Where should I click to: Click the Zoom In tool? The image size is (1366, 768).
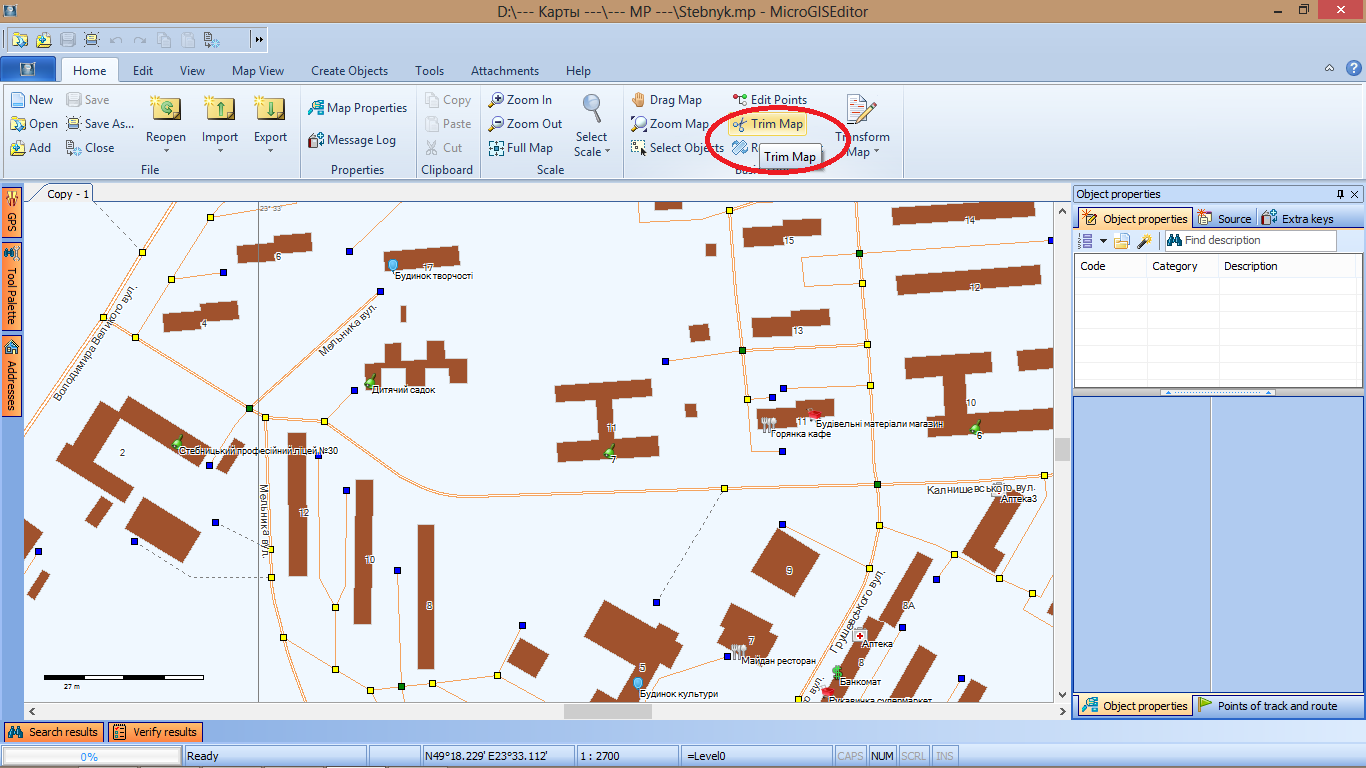(x=496, y=100)
